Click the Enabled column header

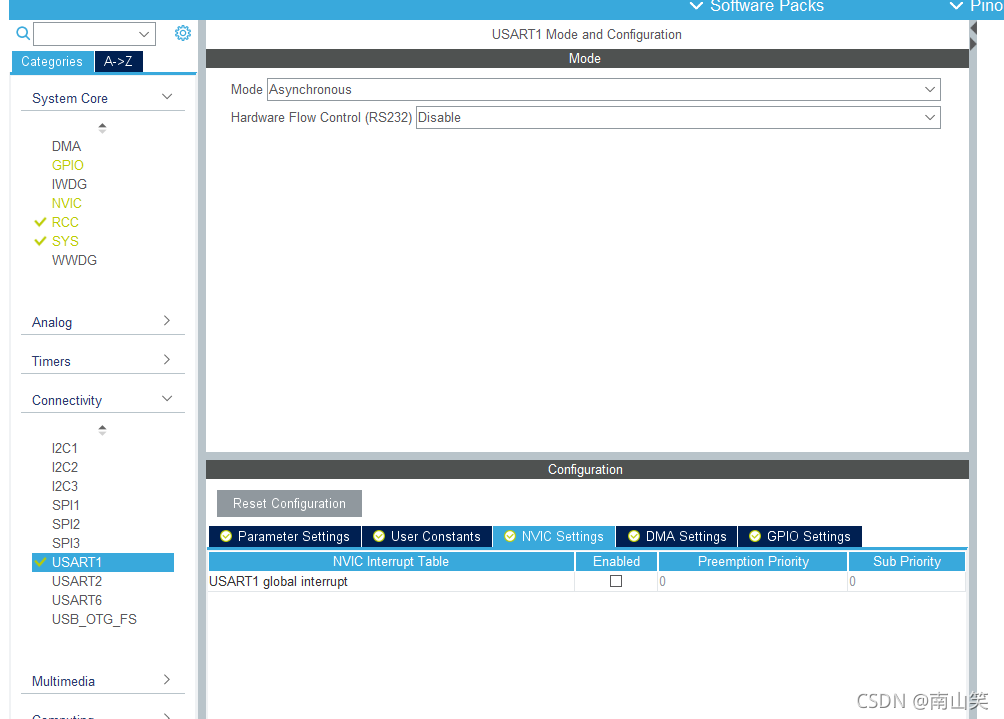(x=616, y=561)
